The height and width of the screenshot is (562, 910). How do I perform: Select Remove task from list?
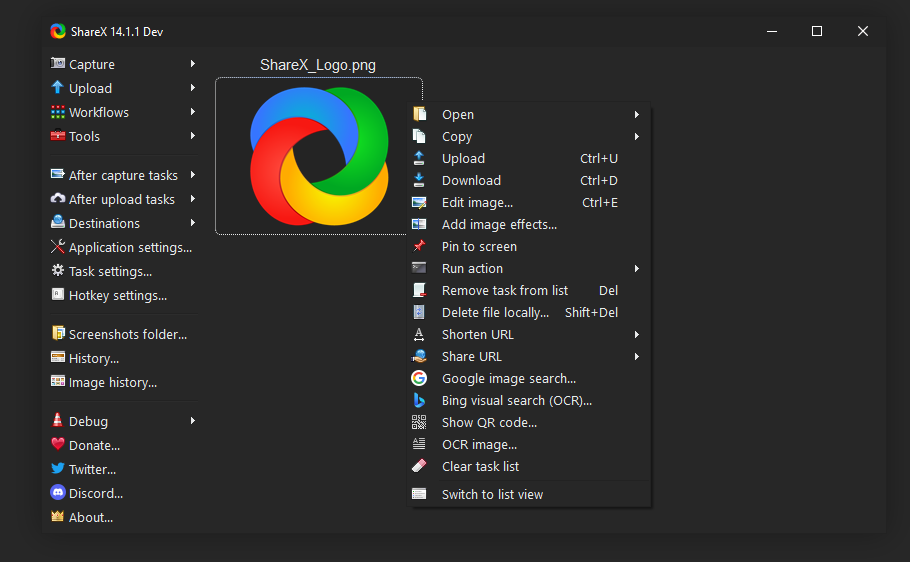[x=529, y=290]
